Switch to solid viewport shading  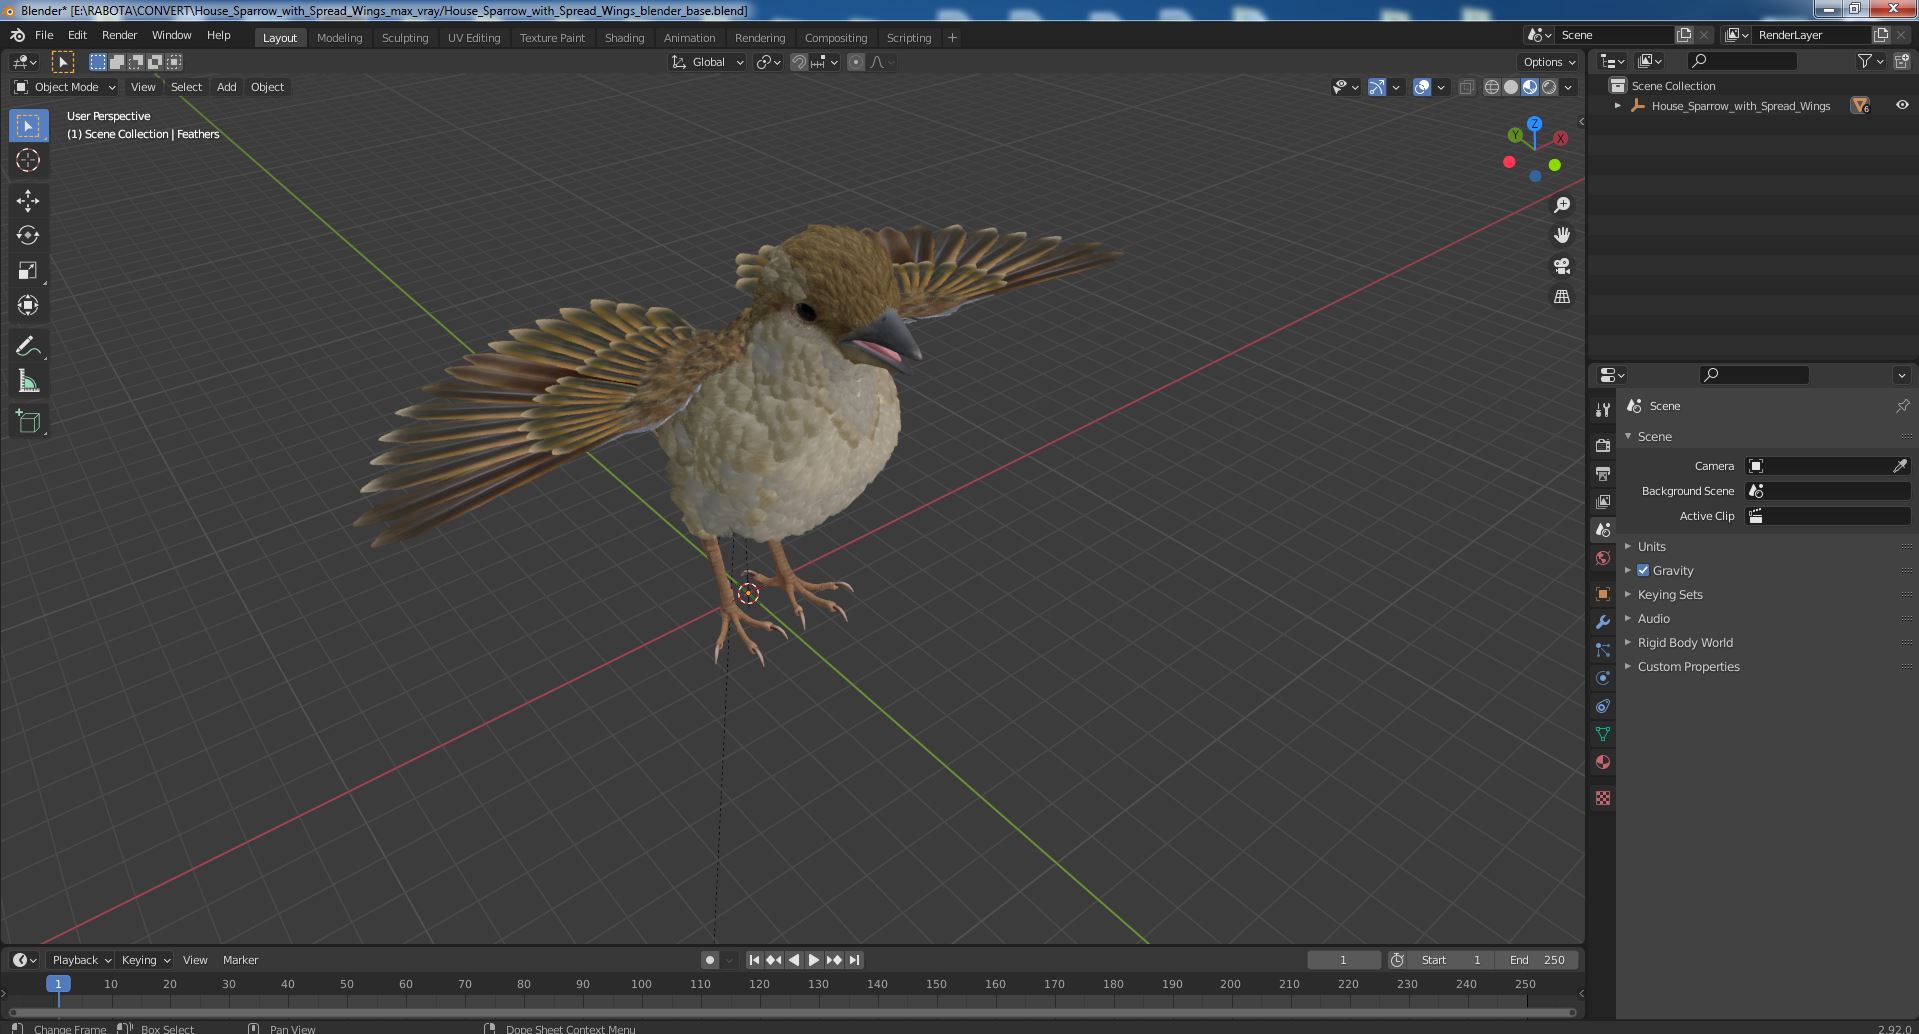[x=1511, y=87]
